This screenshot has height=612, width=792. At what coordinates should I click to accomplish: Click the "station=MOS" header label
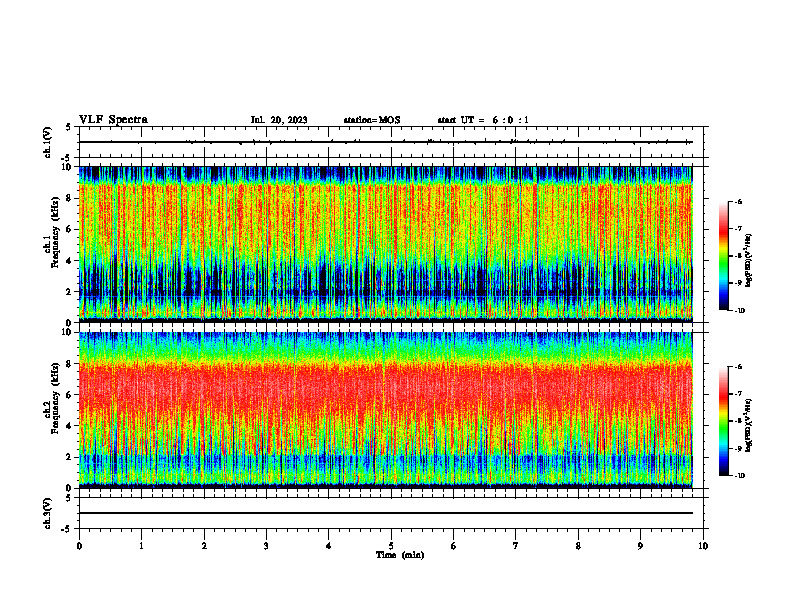pyautogui.click(x=372, y=120)
